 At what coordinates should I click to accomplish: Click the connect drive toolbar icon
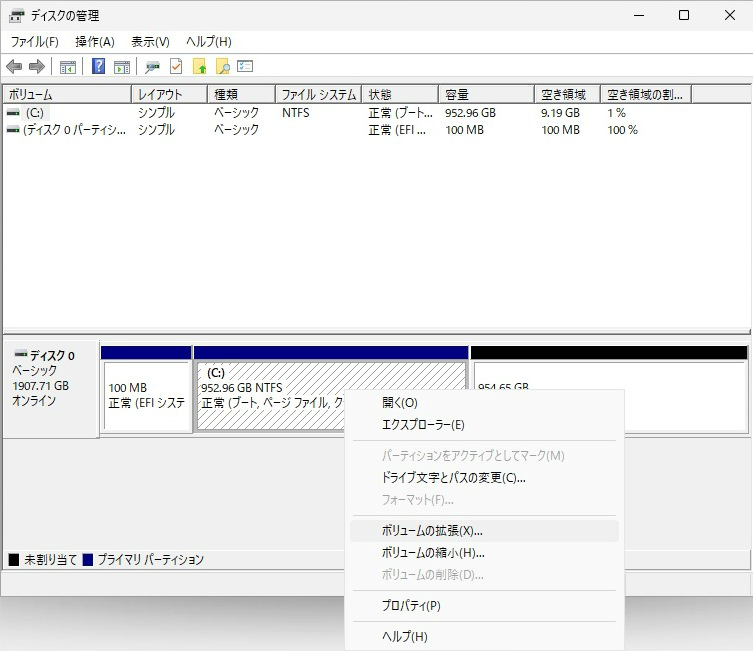(x=152, y=67)
